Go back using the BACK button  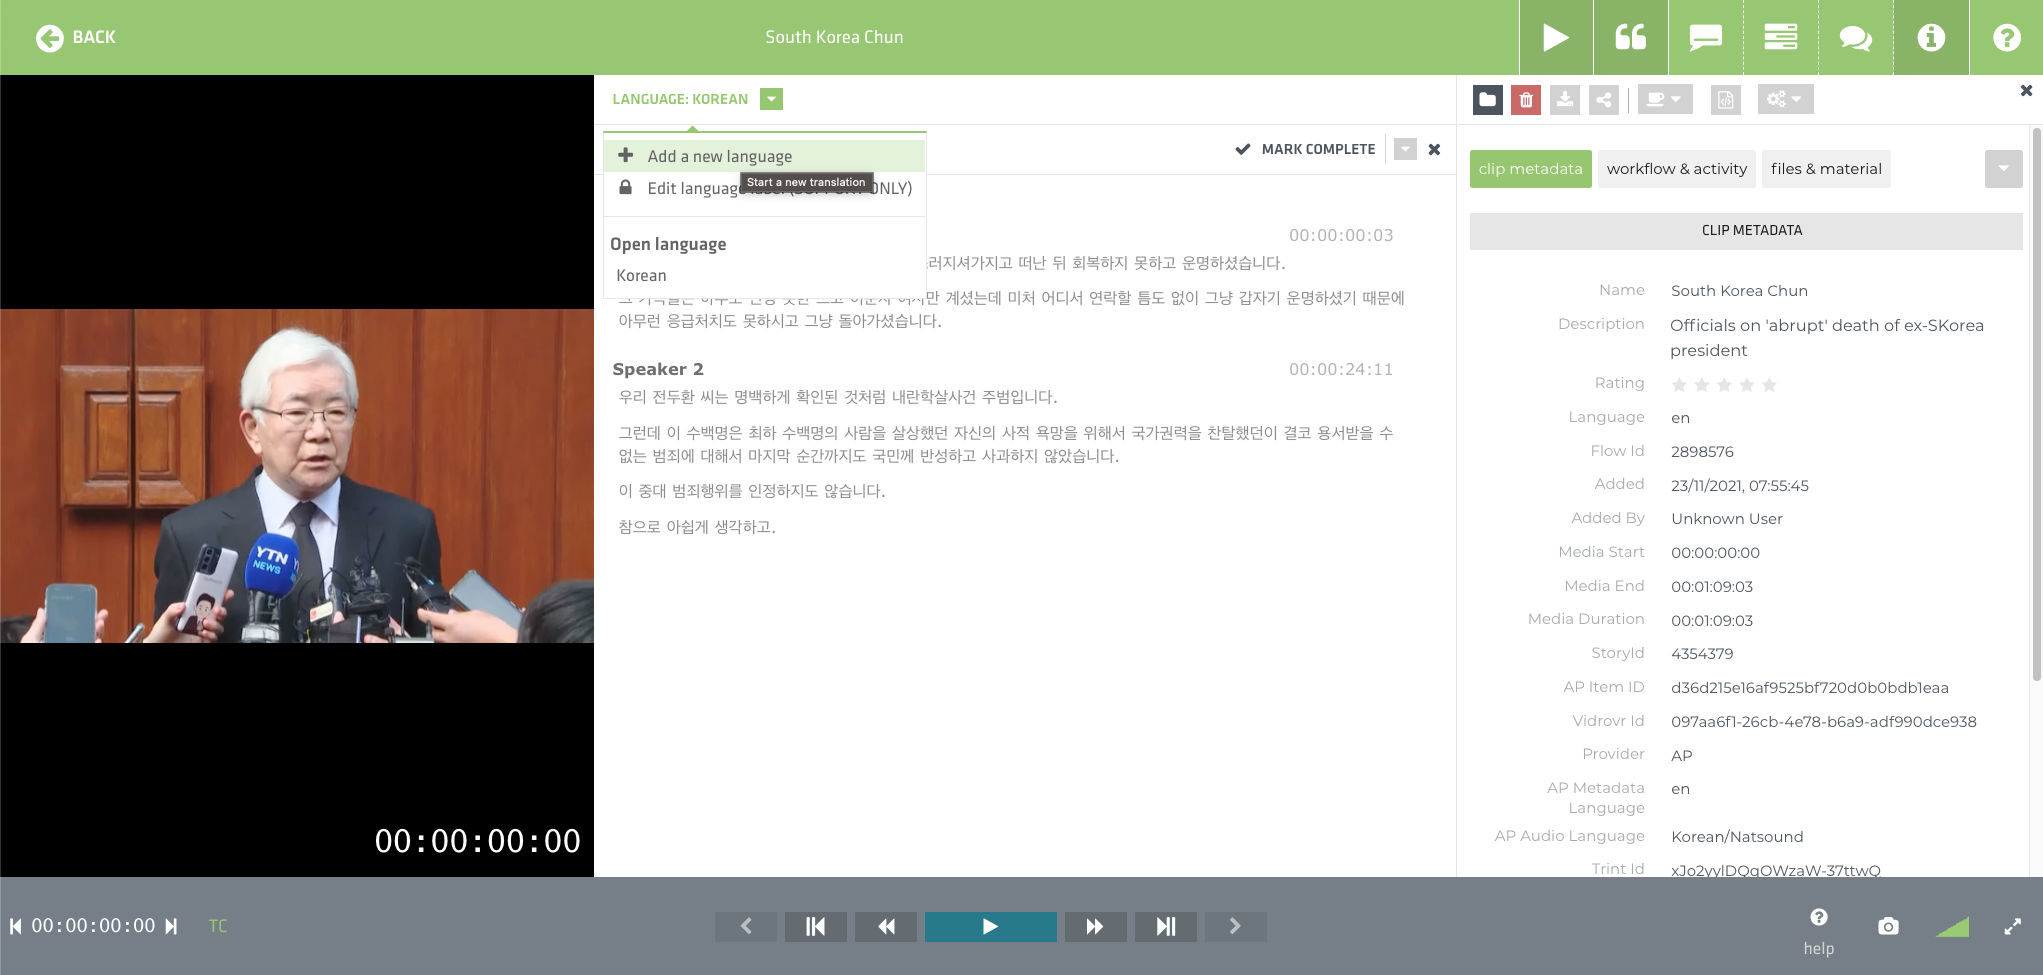point(76,37)
